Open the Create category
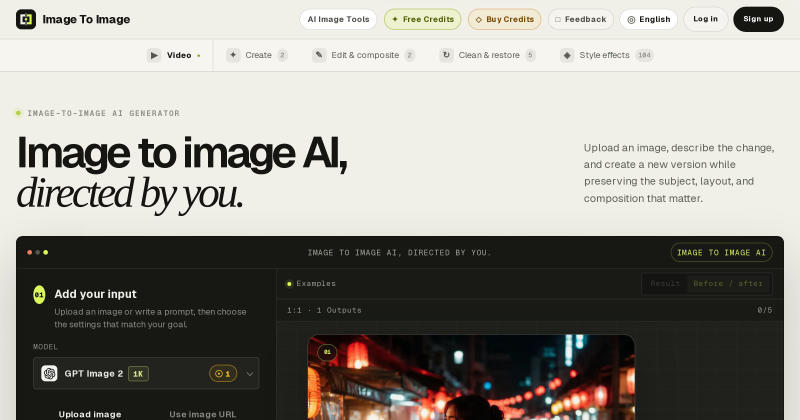Screen dimensions: 800x420 [257, 55]
